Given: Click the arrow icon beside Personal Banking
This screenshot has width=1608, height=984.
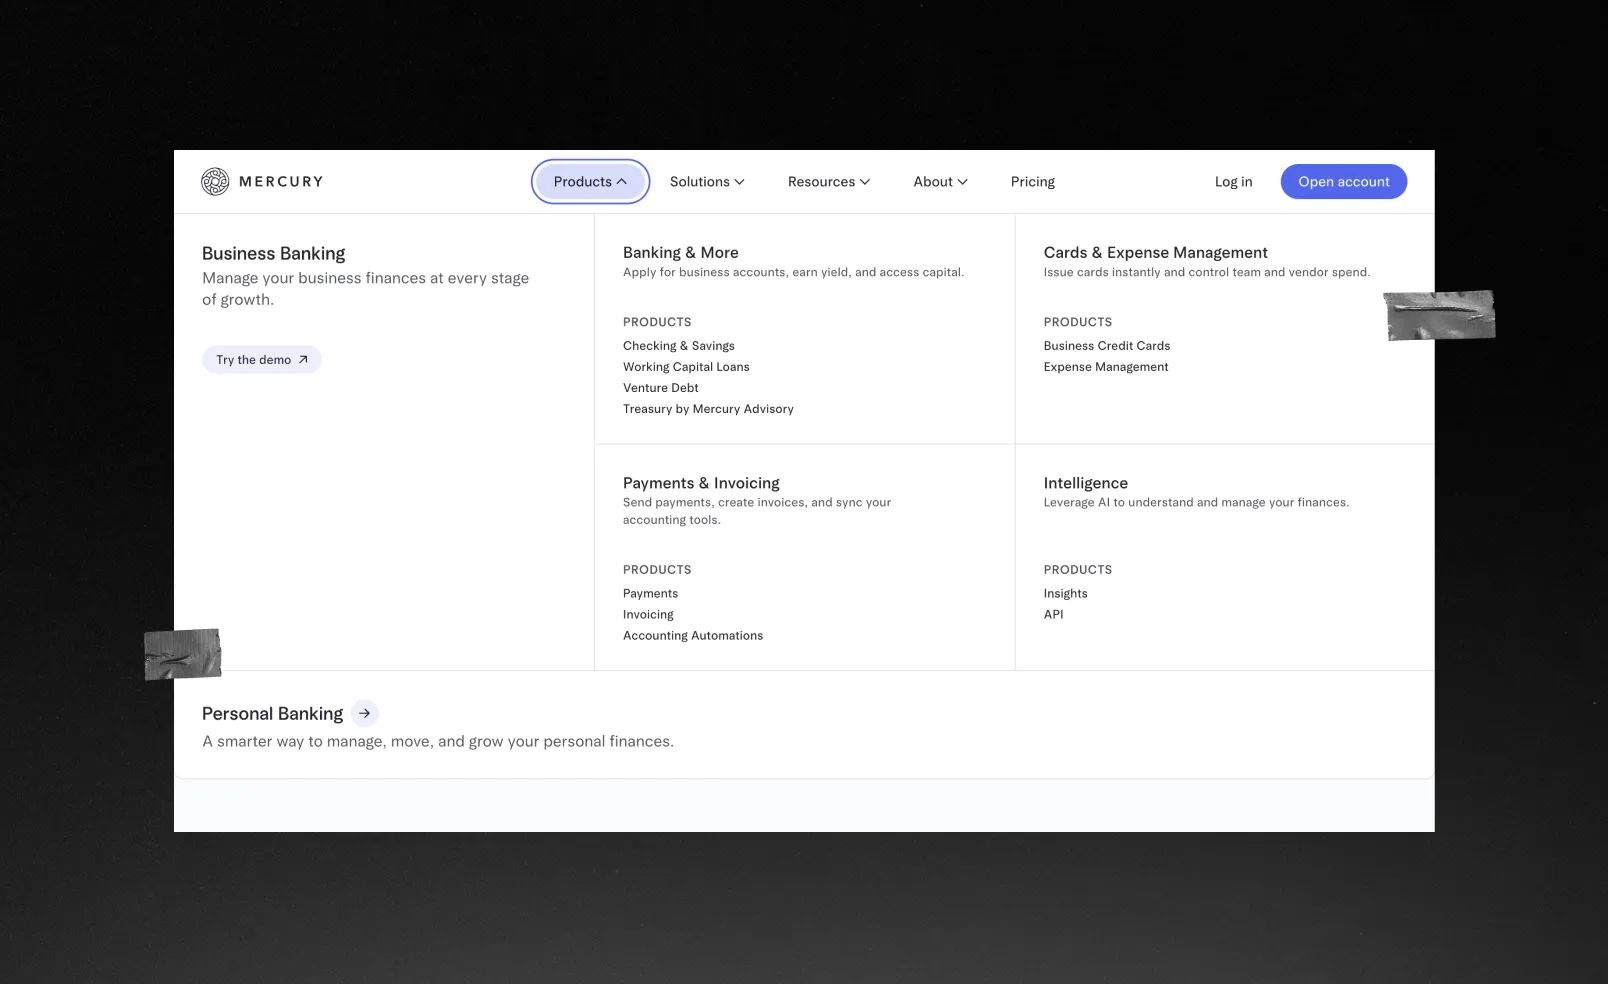Looking at the screenshot, I should (x=365, y=713).
